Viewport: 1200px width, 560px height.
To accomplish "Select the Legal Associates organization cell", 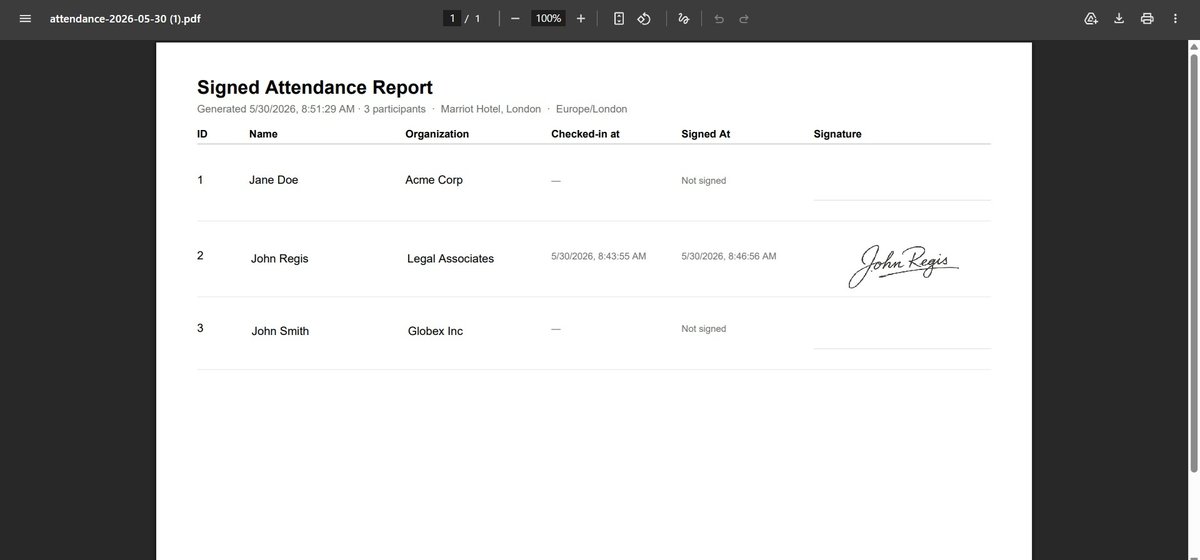I will coord(451,258).
